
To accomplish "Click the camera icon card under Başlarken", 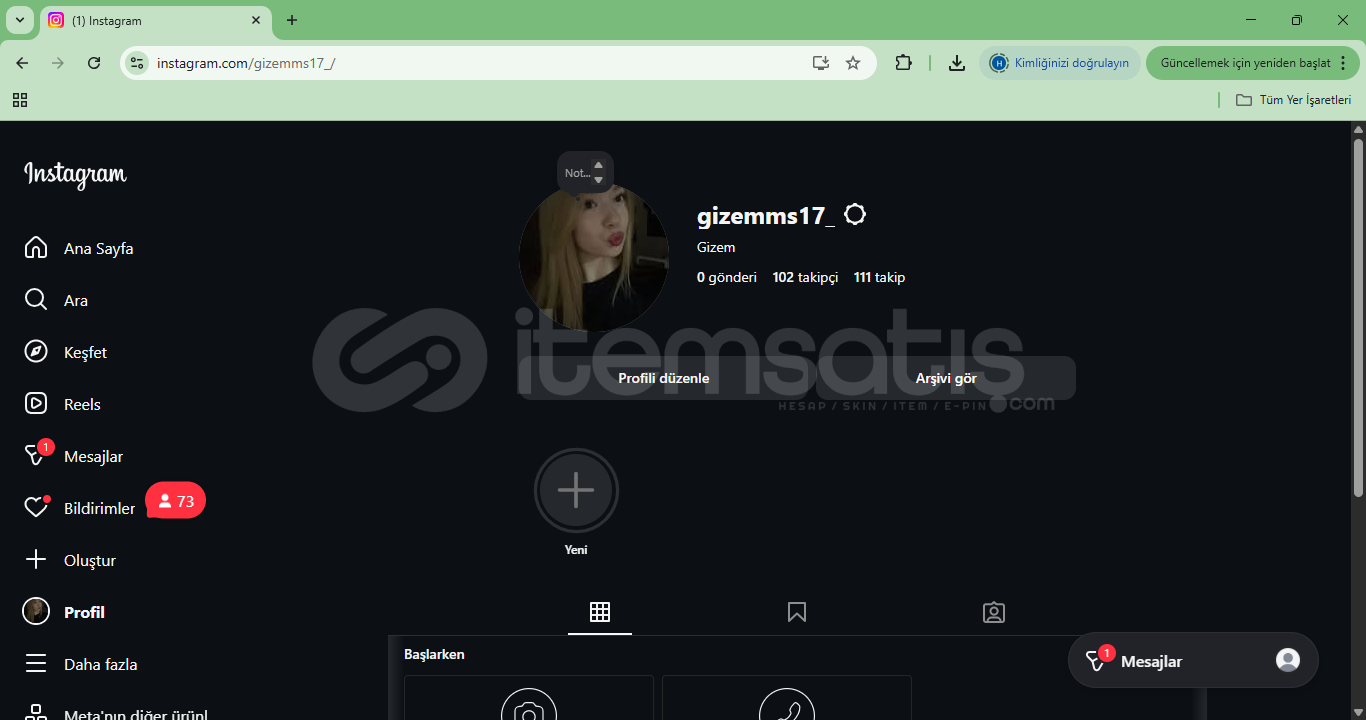I will 529,698.
